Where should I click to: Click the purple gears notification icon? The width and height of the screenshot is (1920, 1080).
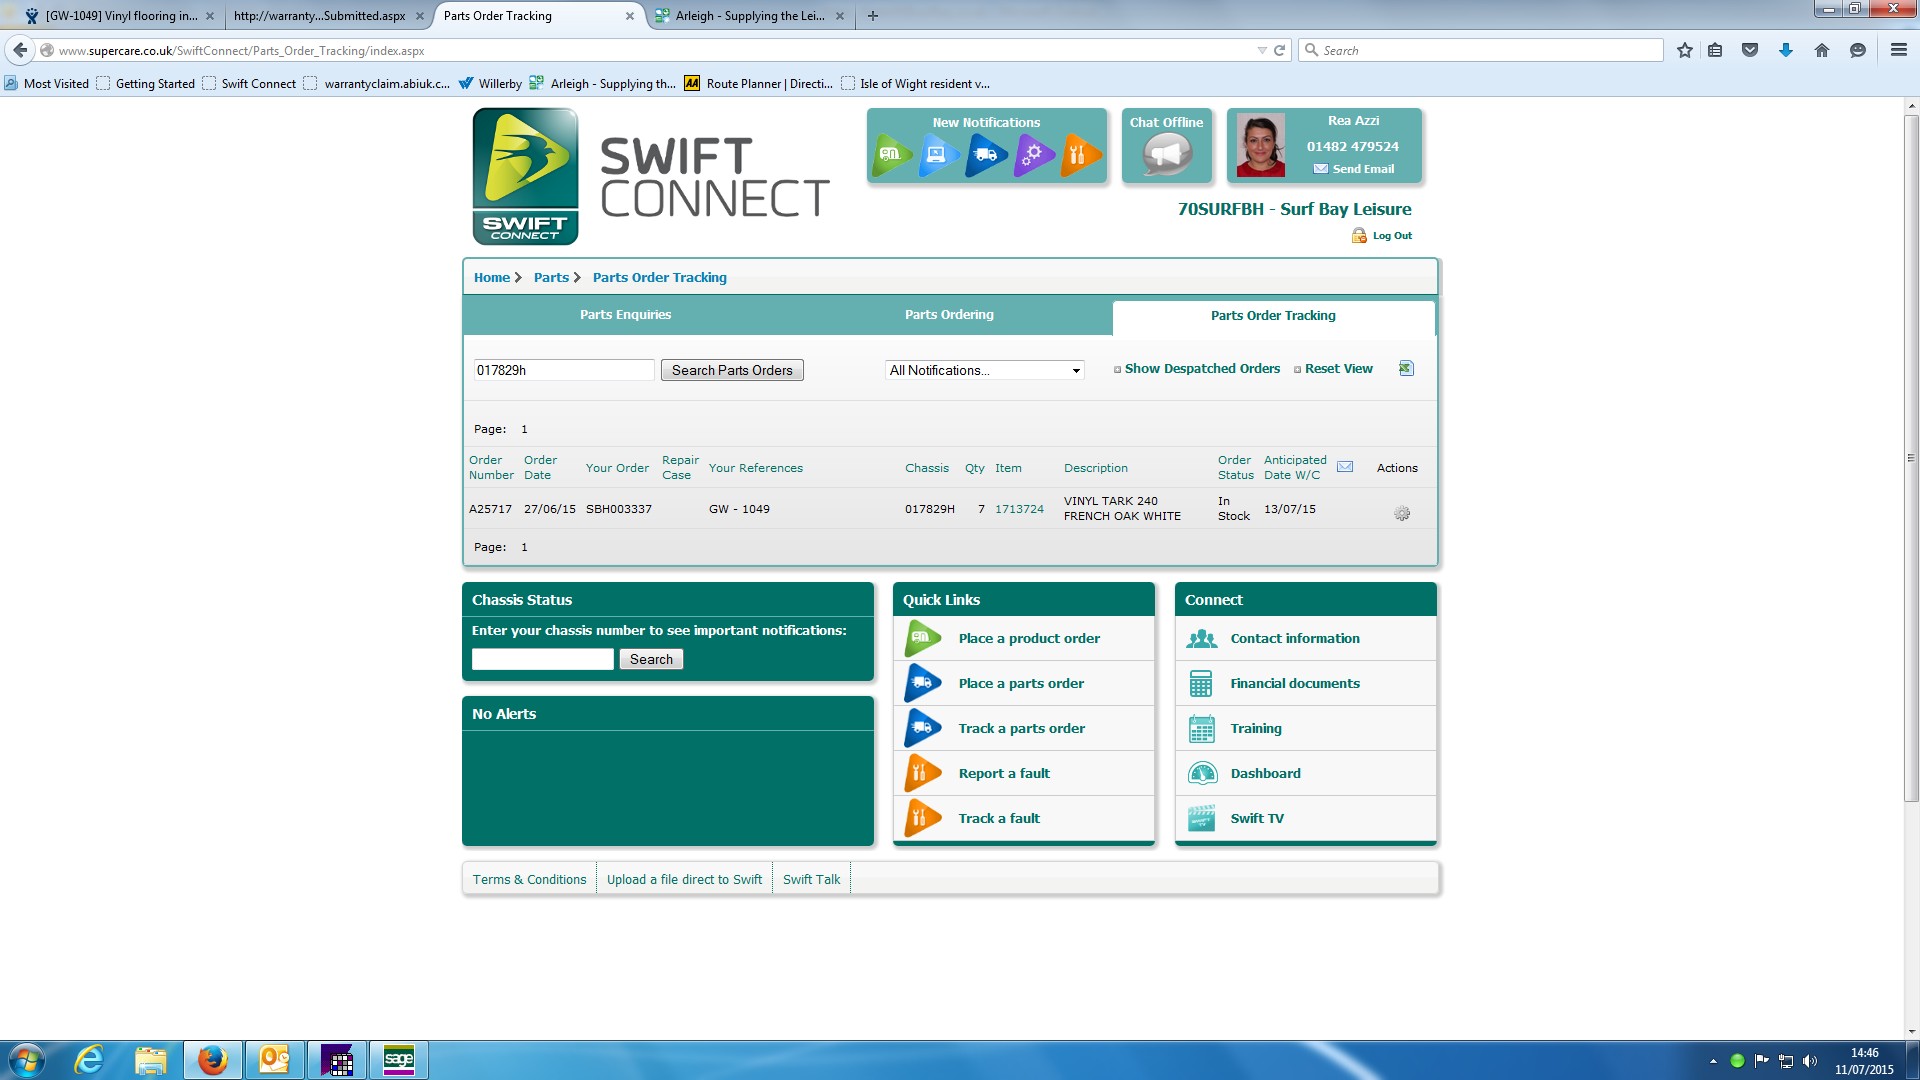(x=1033, y=155)
